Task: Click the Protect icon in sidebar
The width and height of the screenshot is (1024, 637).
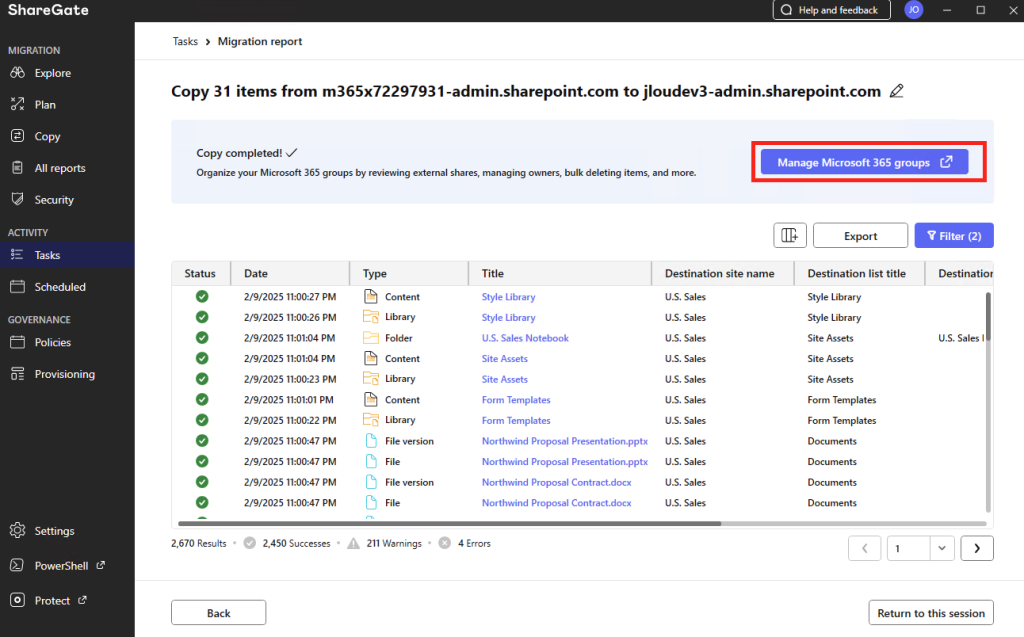Action: point(18,600)
